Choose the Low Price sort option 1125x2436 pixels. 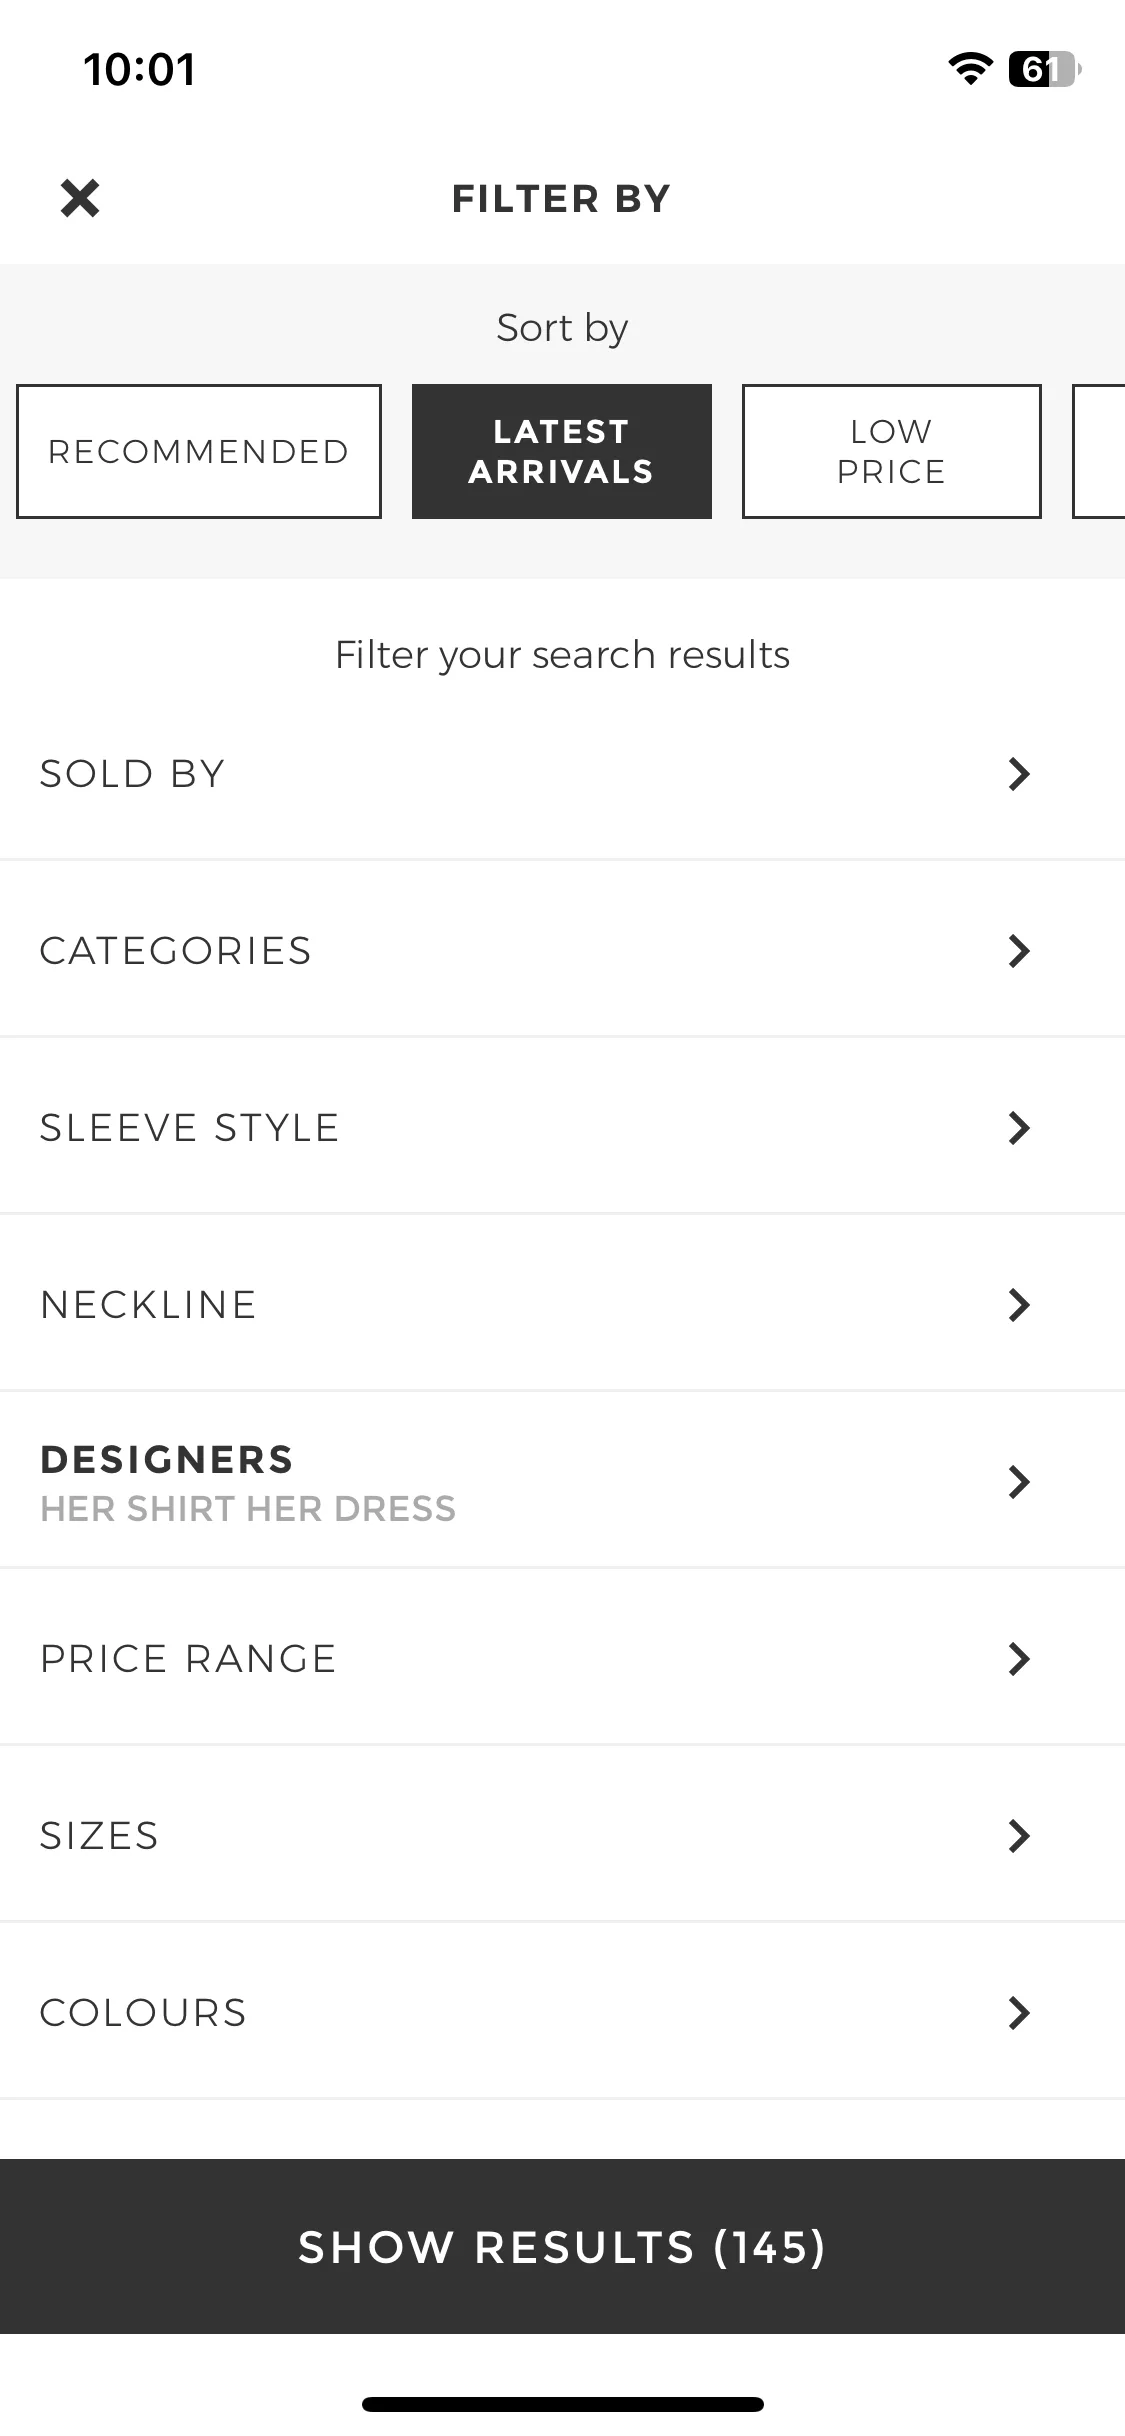892,451
